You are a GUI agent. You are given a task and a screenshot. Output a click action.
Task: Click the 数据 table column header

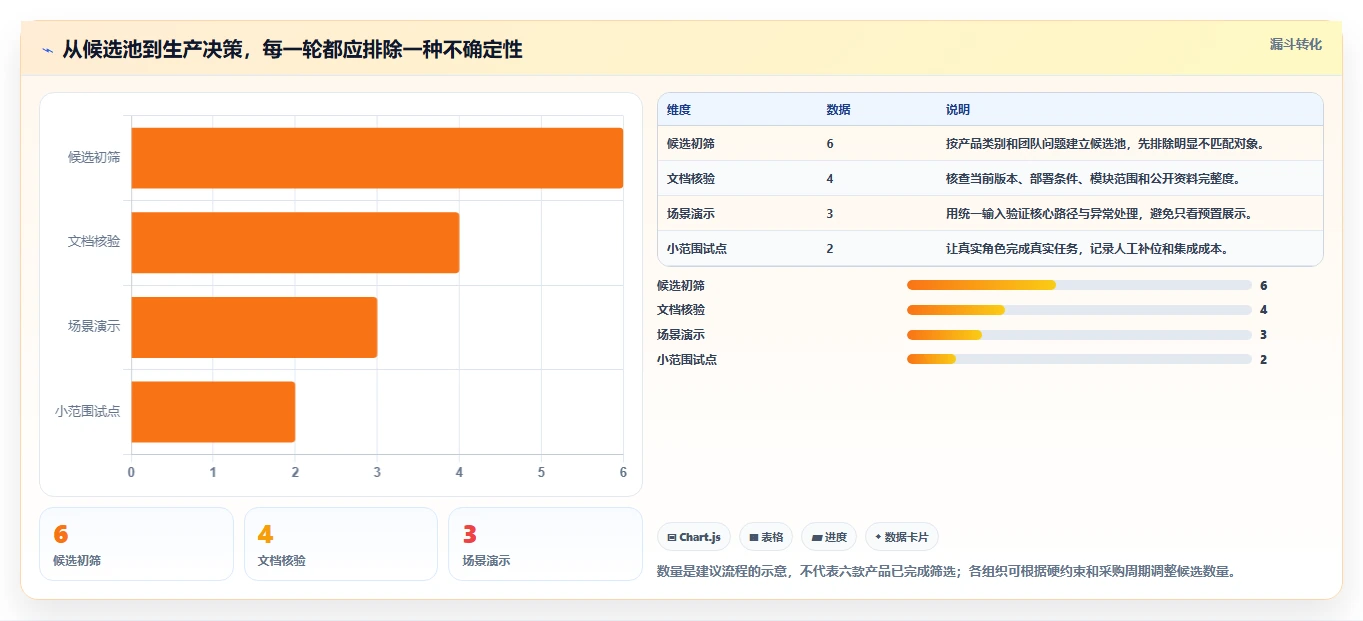(x=839, y=110)
